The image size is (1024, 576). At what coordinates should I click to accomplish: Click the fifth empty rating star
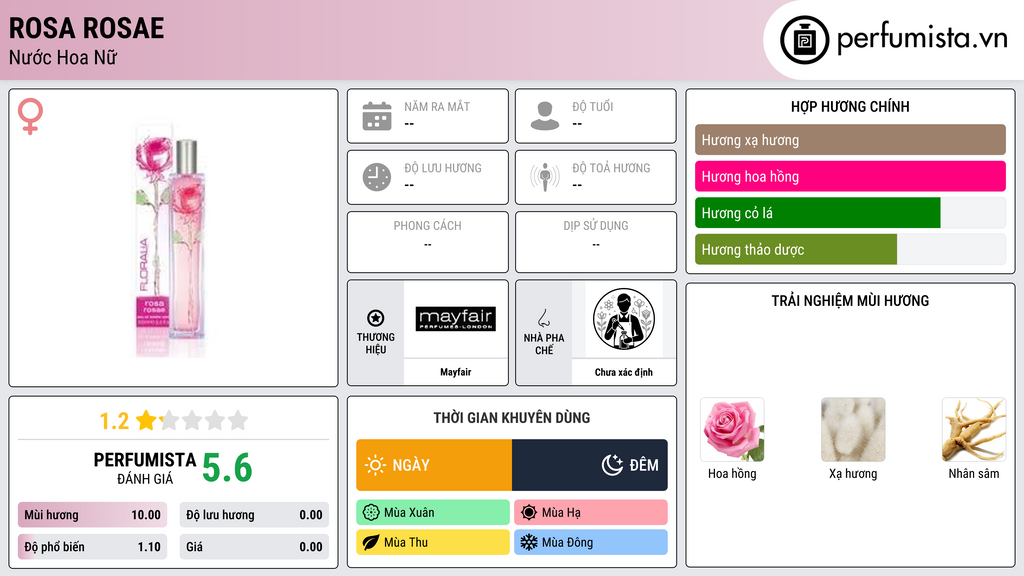pyautogui.click(x=238, y=420)
